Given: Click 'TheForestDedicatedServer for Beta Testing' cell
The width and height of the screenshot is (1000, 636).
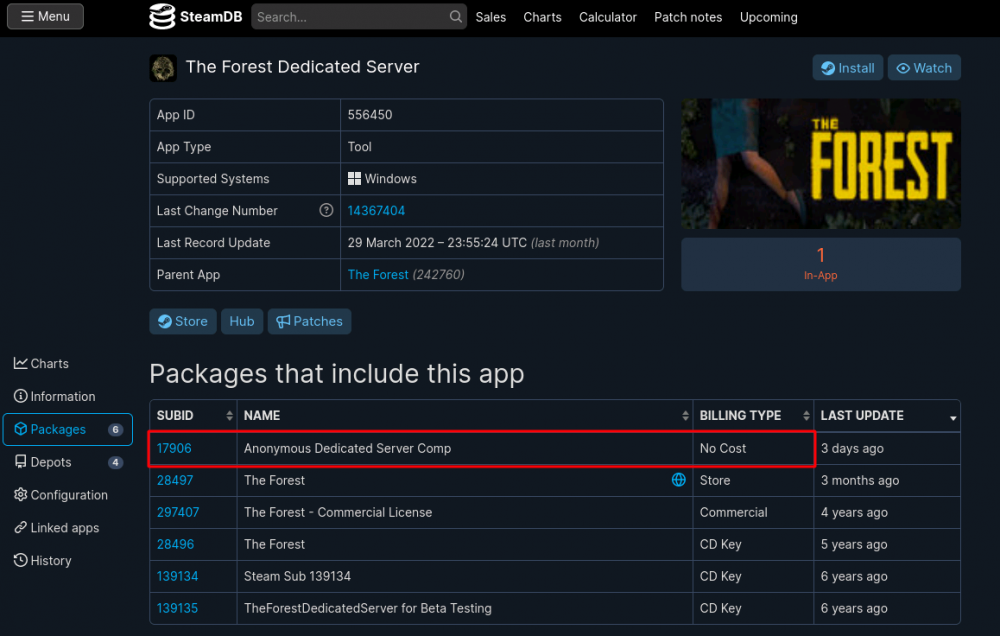Looking at the screenshot, I should [465, 608].
